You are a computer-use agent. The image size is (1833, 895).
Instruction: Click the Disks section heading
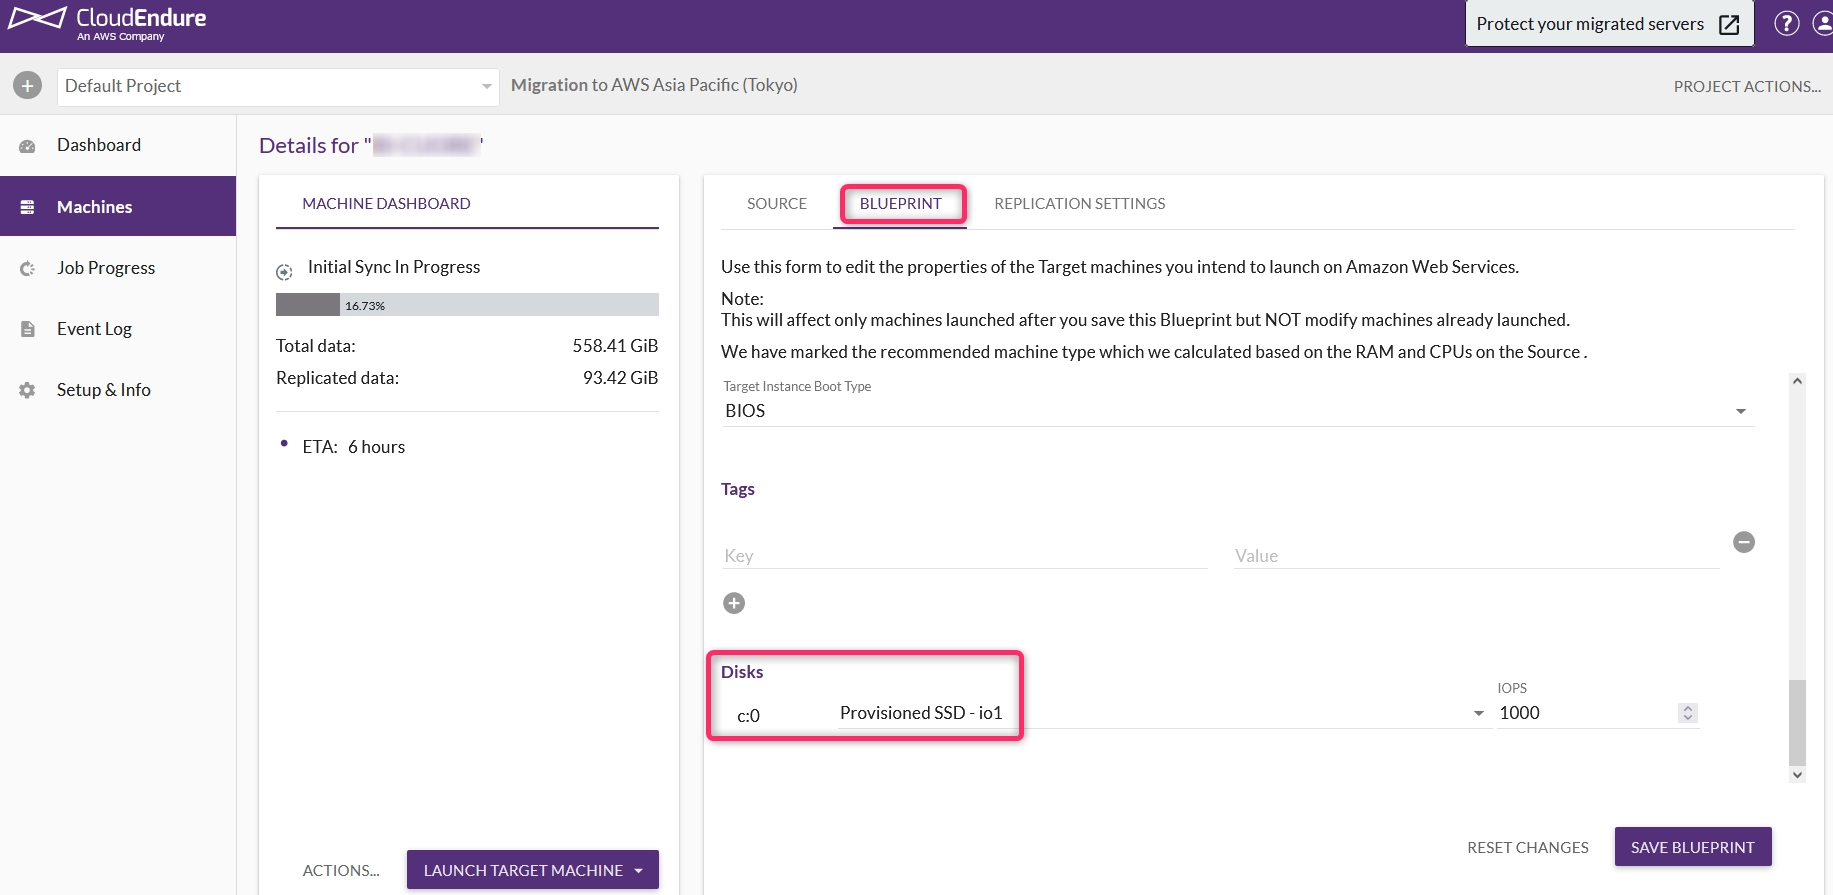click(x=742, y=672)
